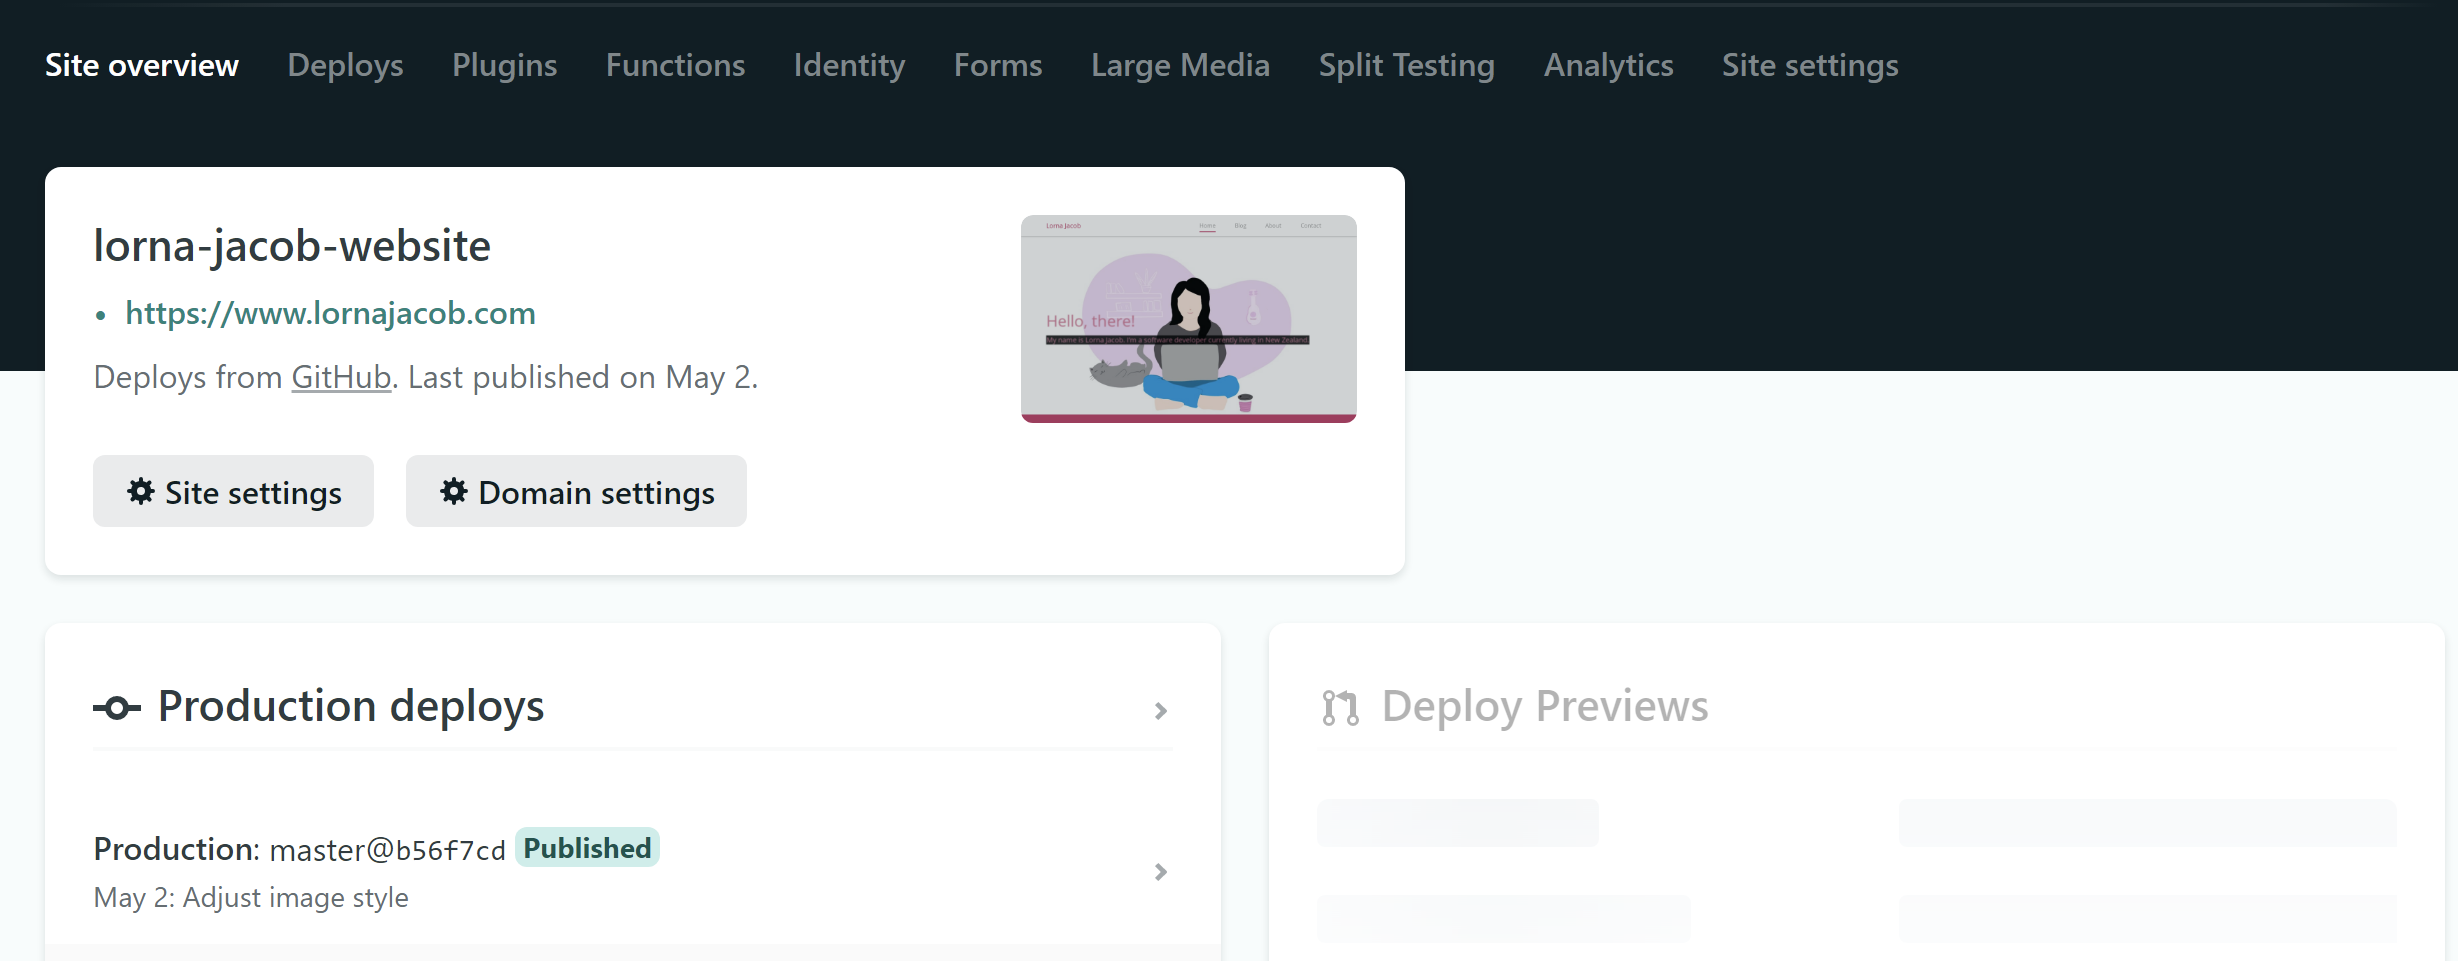
Task: Click the 'May 2: Adjust image style' text
Action: (251, 898)
